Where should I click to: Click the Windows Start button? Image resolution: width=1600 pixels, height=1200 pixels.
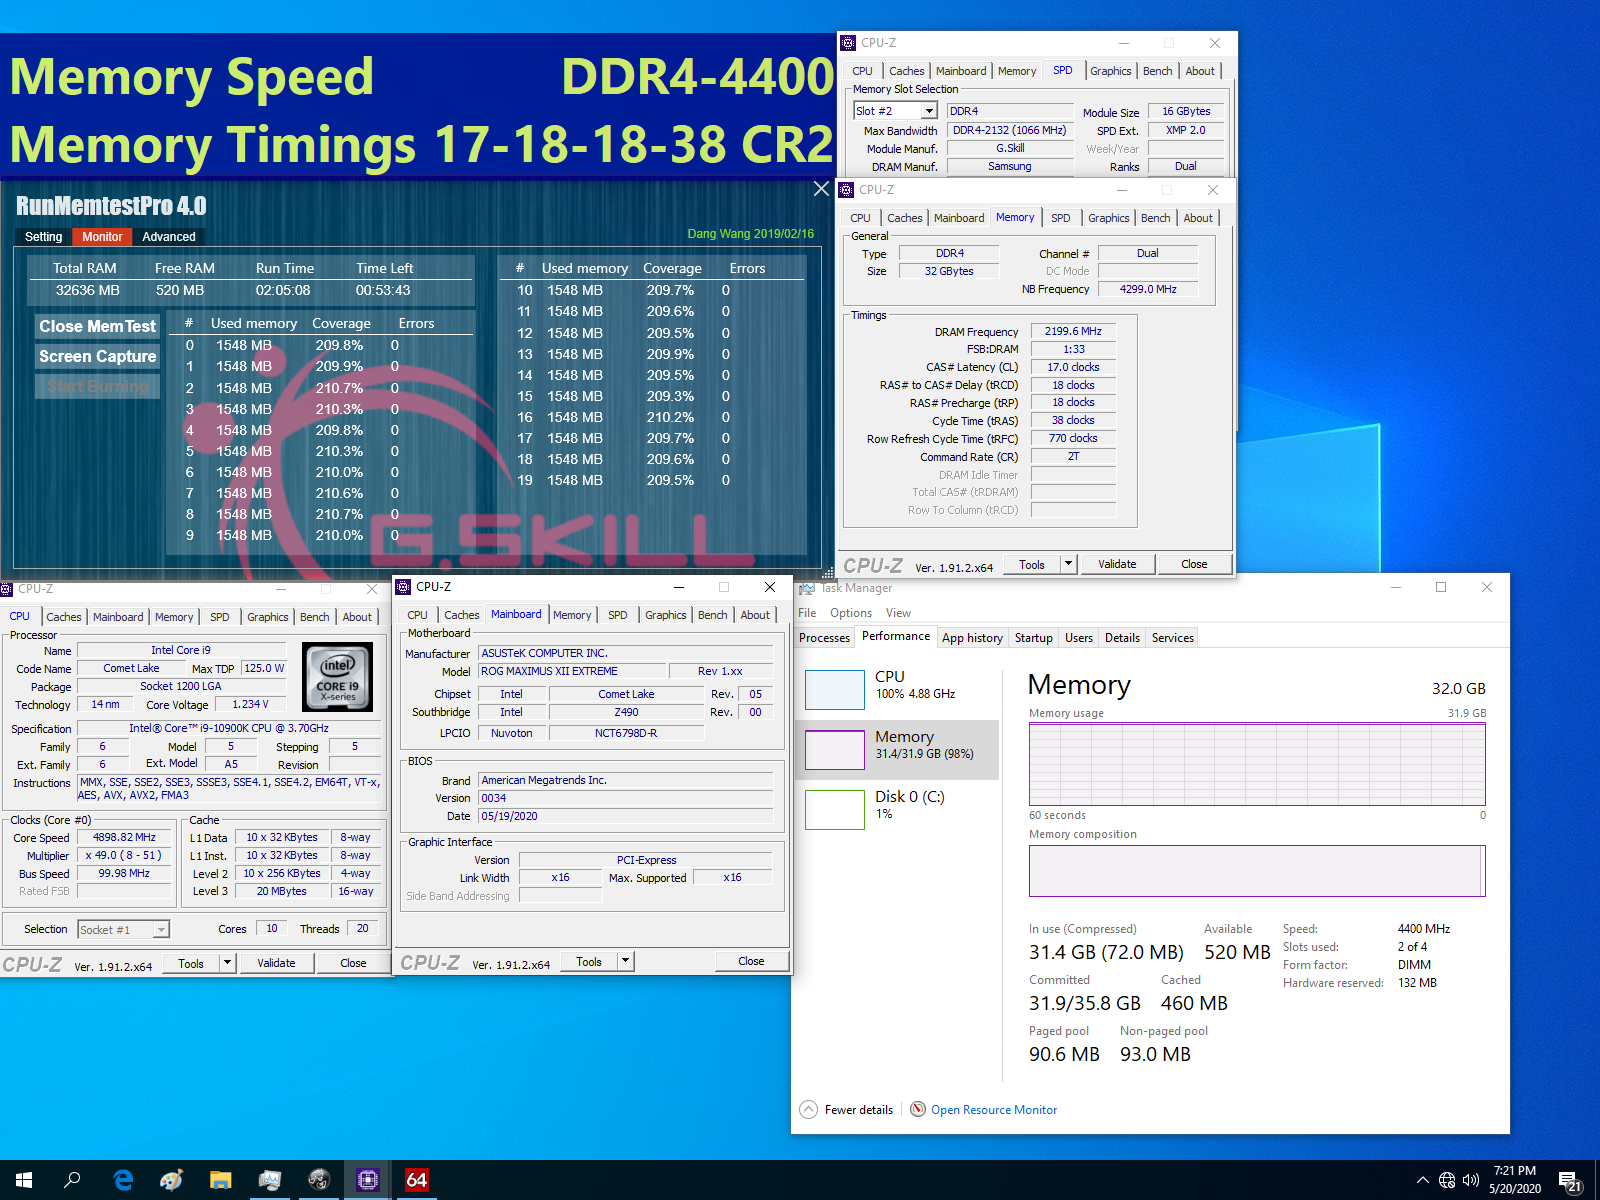[22, 1180]
